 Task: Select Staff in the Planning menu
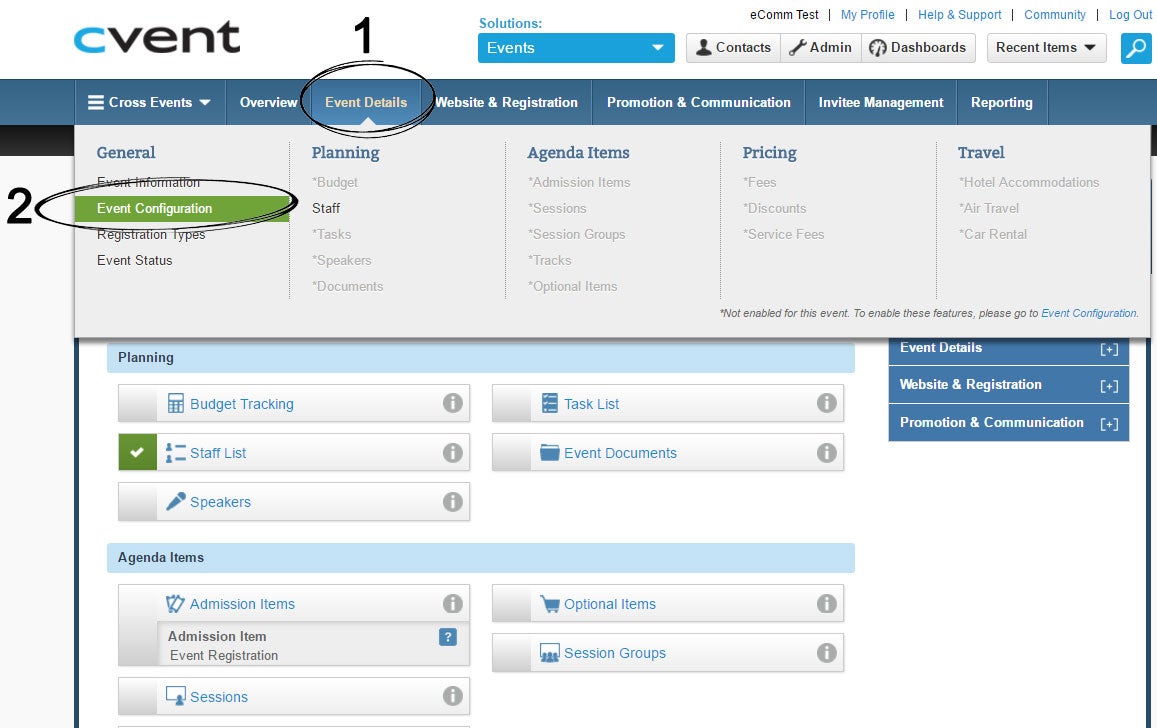pyautogui.click(x=326, y=209)
